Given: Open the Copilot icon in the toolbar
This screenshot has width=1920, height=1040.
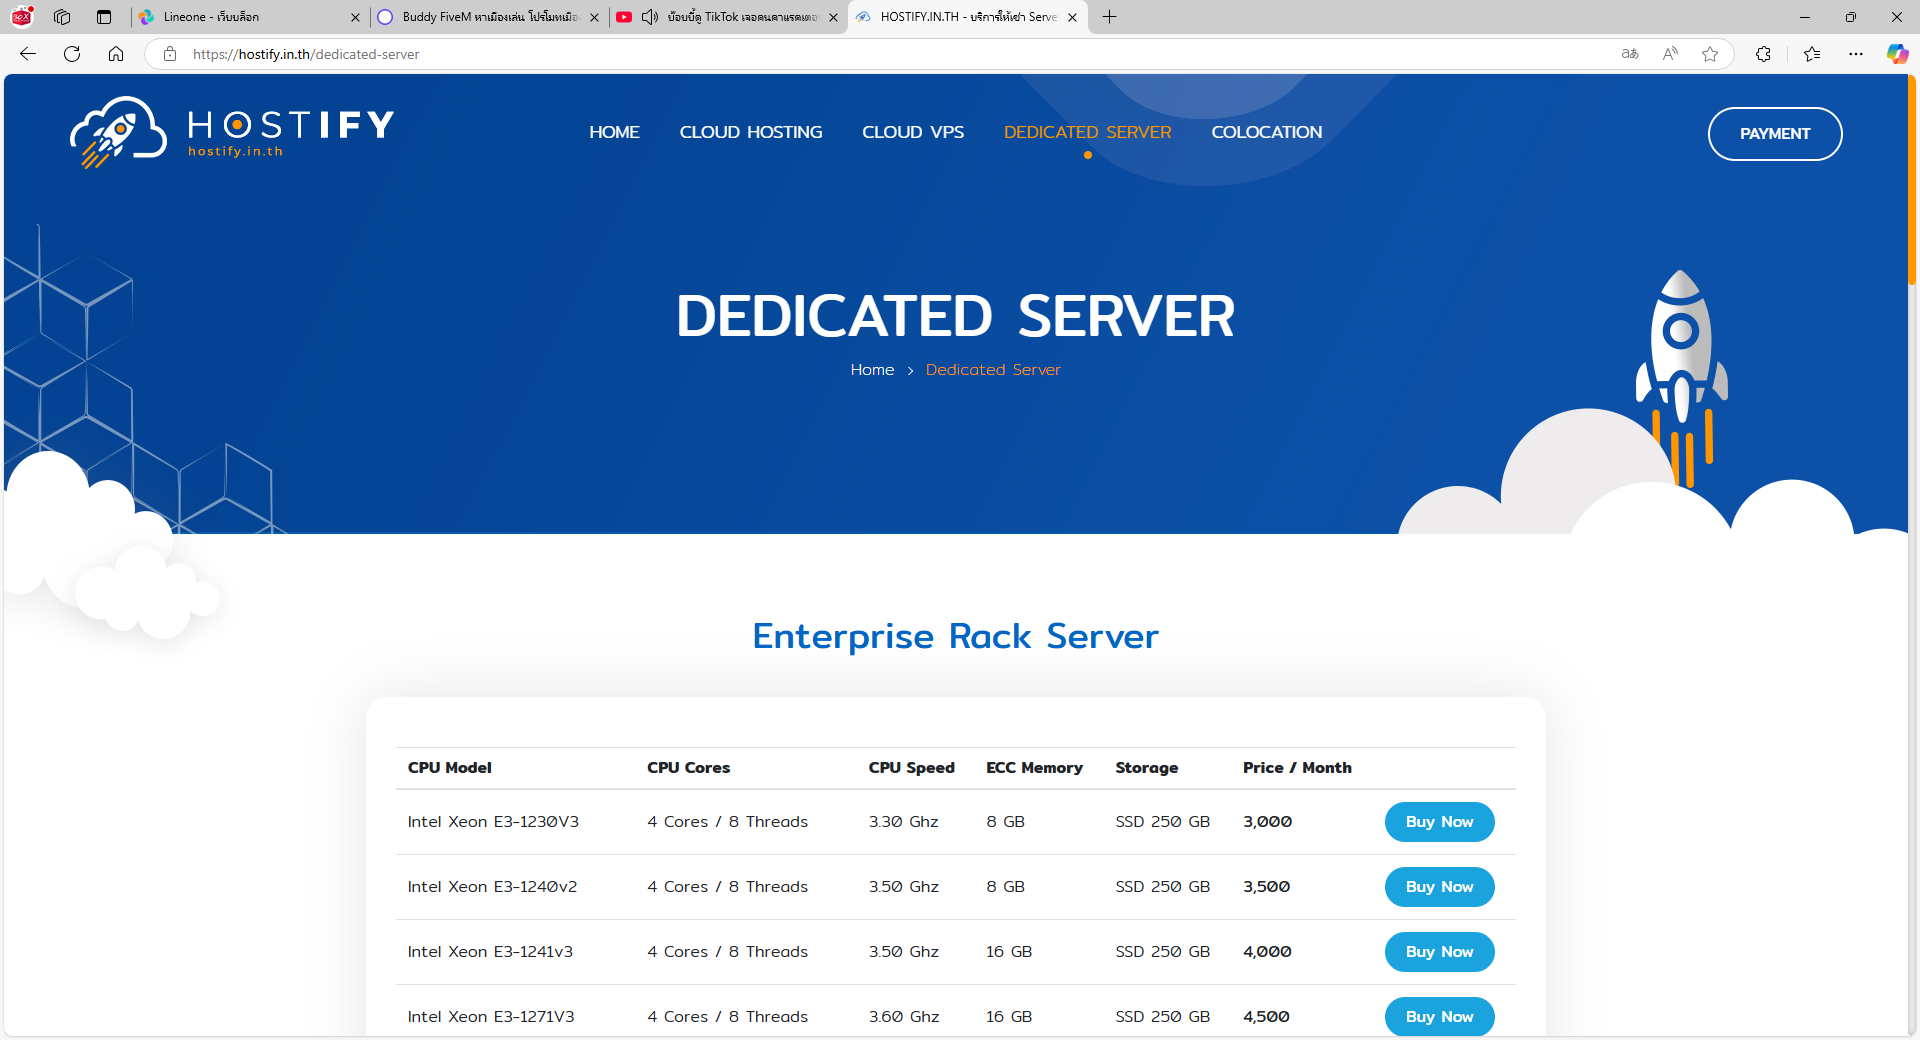Looking at the screenshot, I should click(x=1896, y=54).
